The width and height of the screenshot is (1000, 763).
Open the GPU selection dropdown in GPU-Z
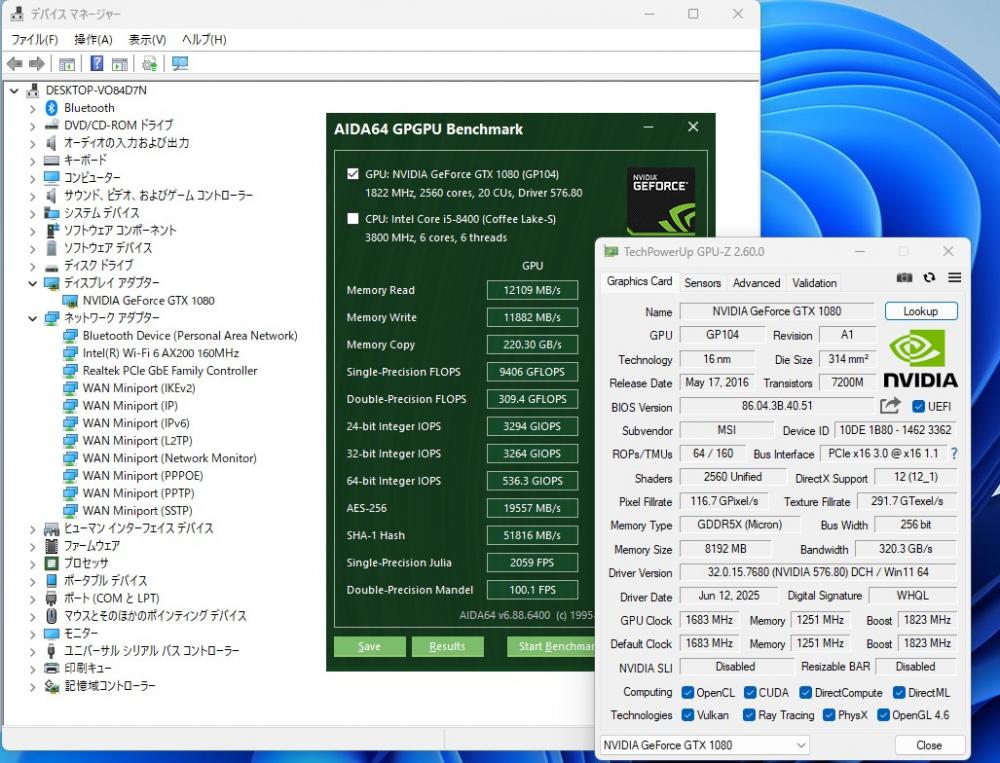(705, 745)
